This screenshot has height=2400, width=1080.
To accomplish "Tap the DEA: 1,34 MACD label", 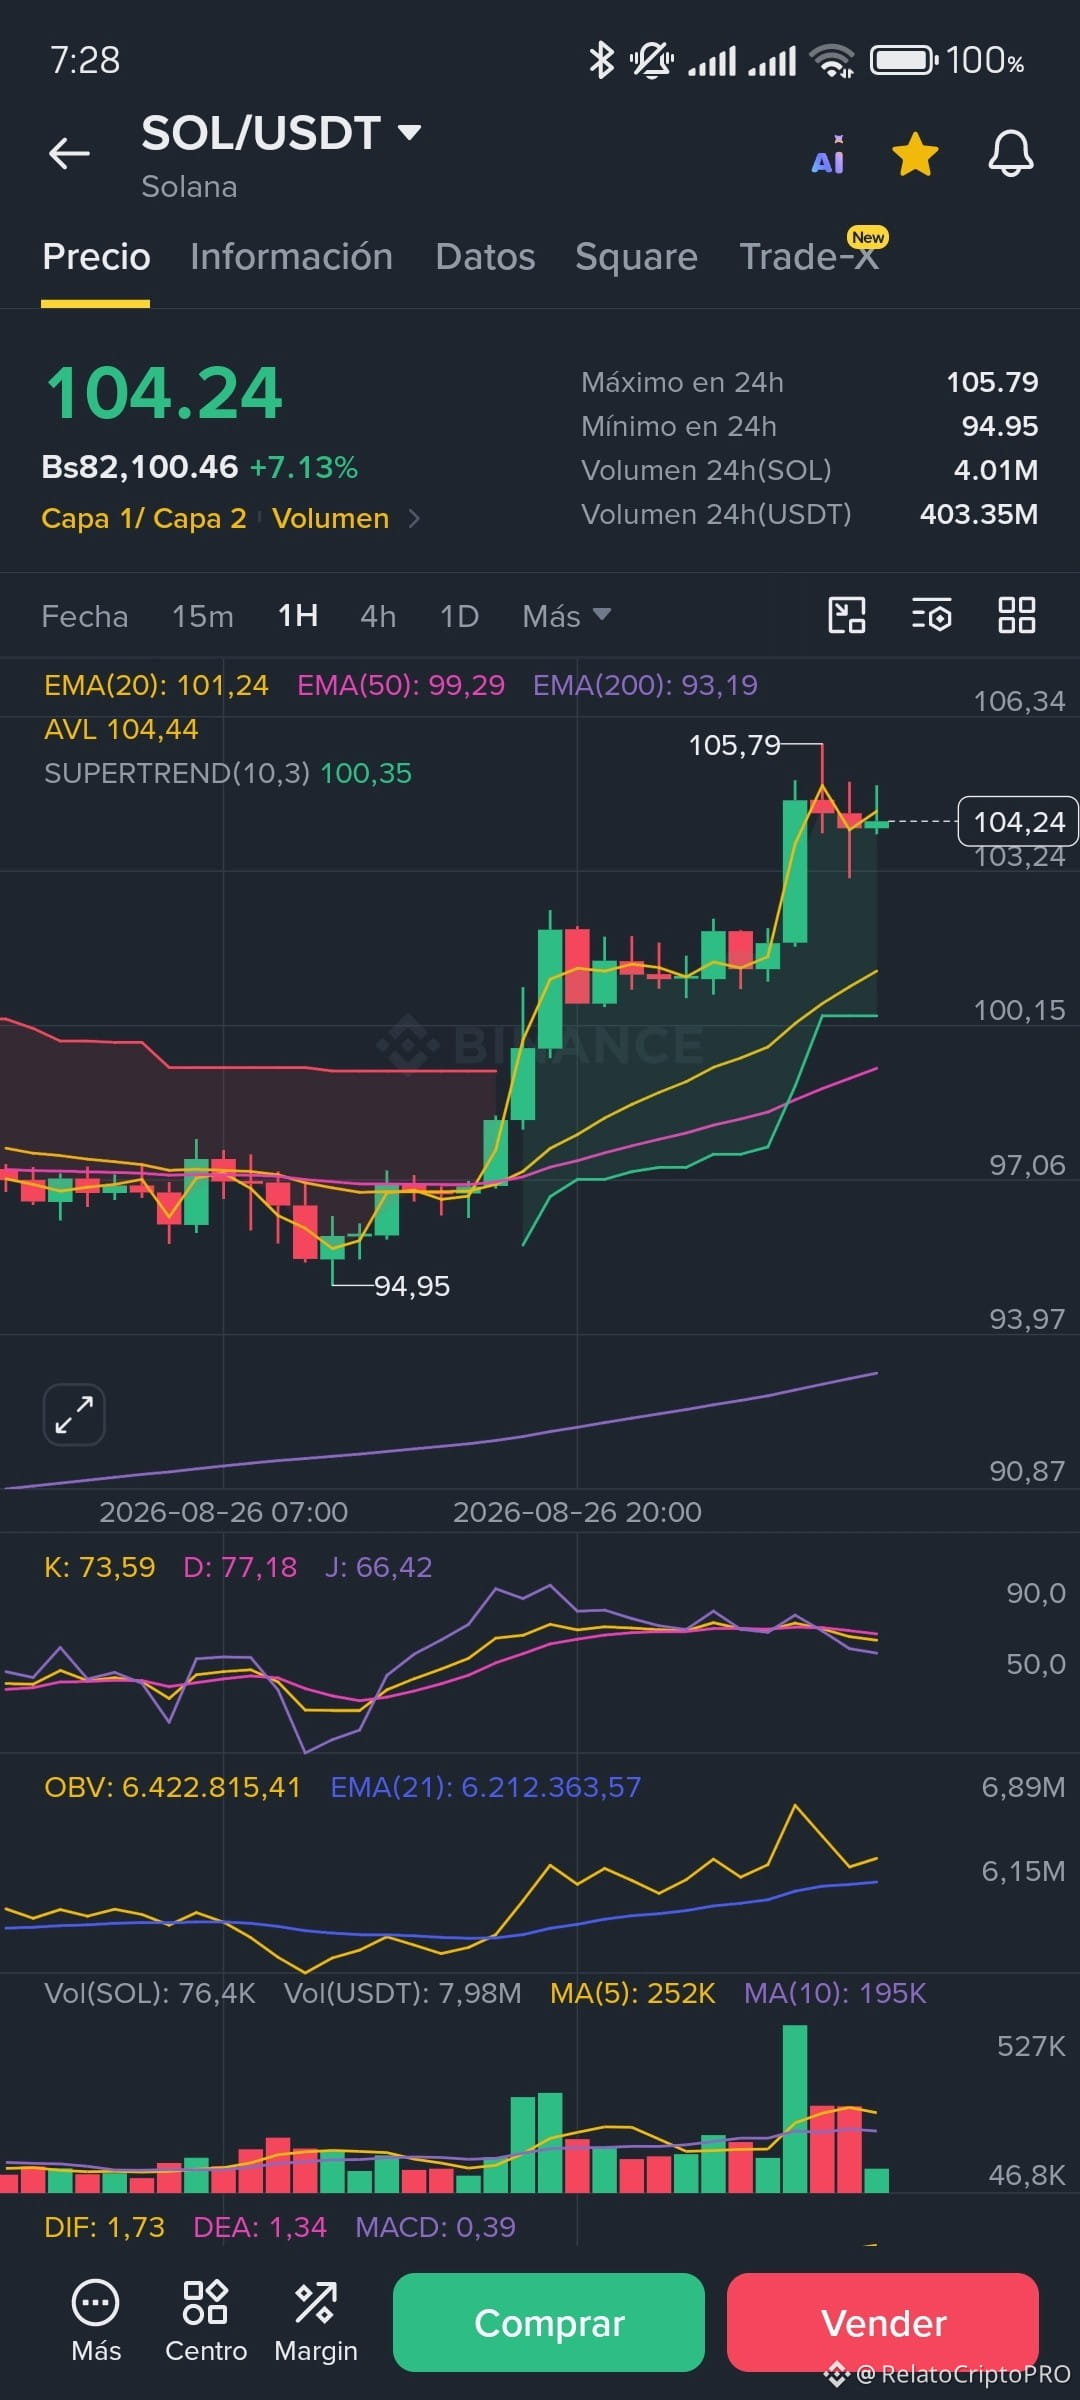I will point(260,2227).
